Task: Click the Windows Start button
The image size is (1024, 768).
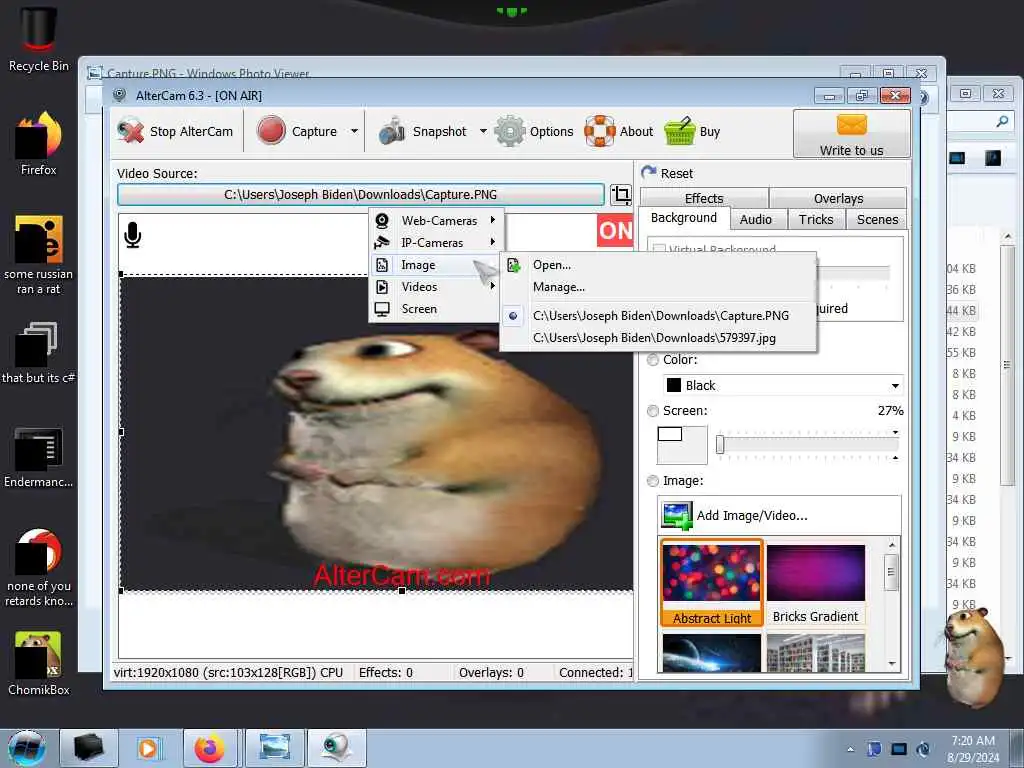Action: tap(27, 748)
